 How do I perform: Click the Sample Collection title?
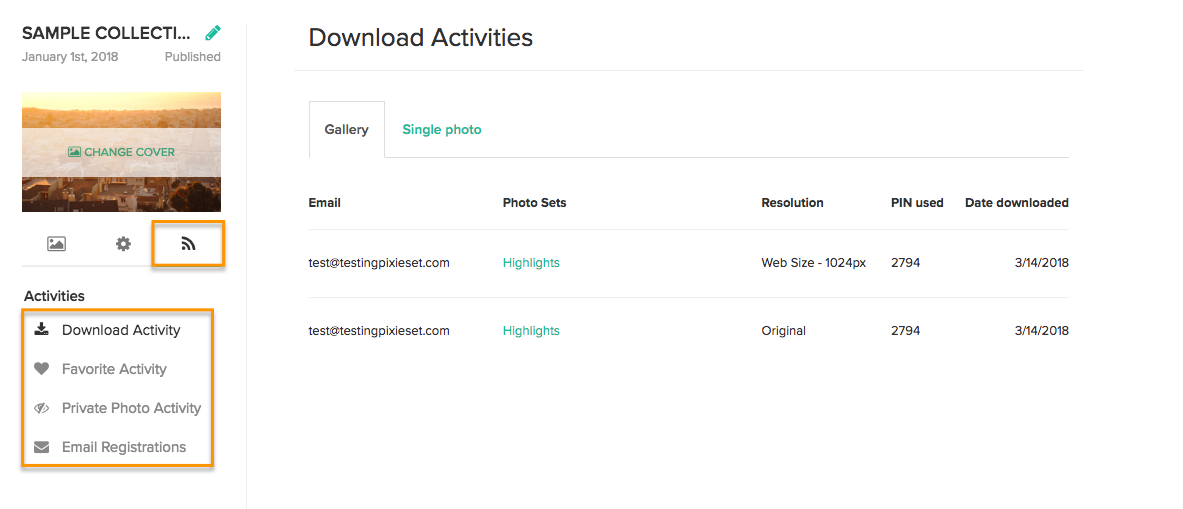point(106,32)
